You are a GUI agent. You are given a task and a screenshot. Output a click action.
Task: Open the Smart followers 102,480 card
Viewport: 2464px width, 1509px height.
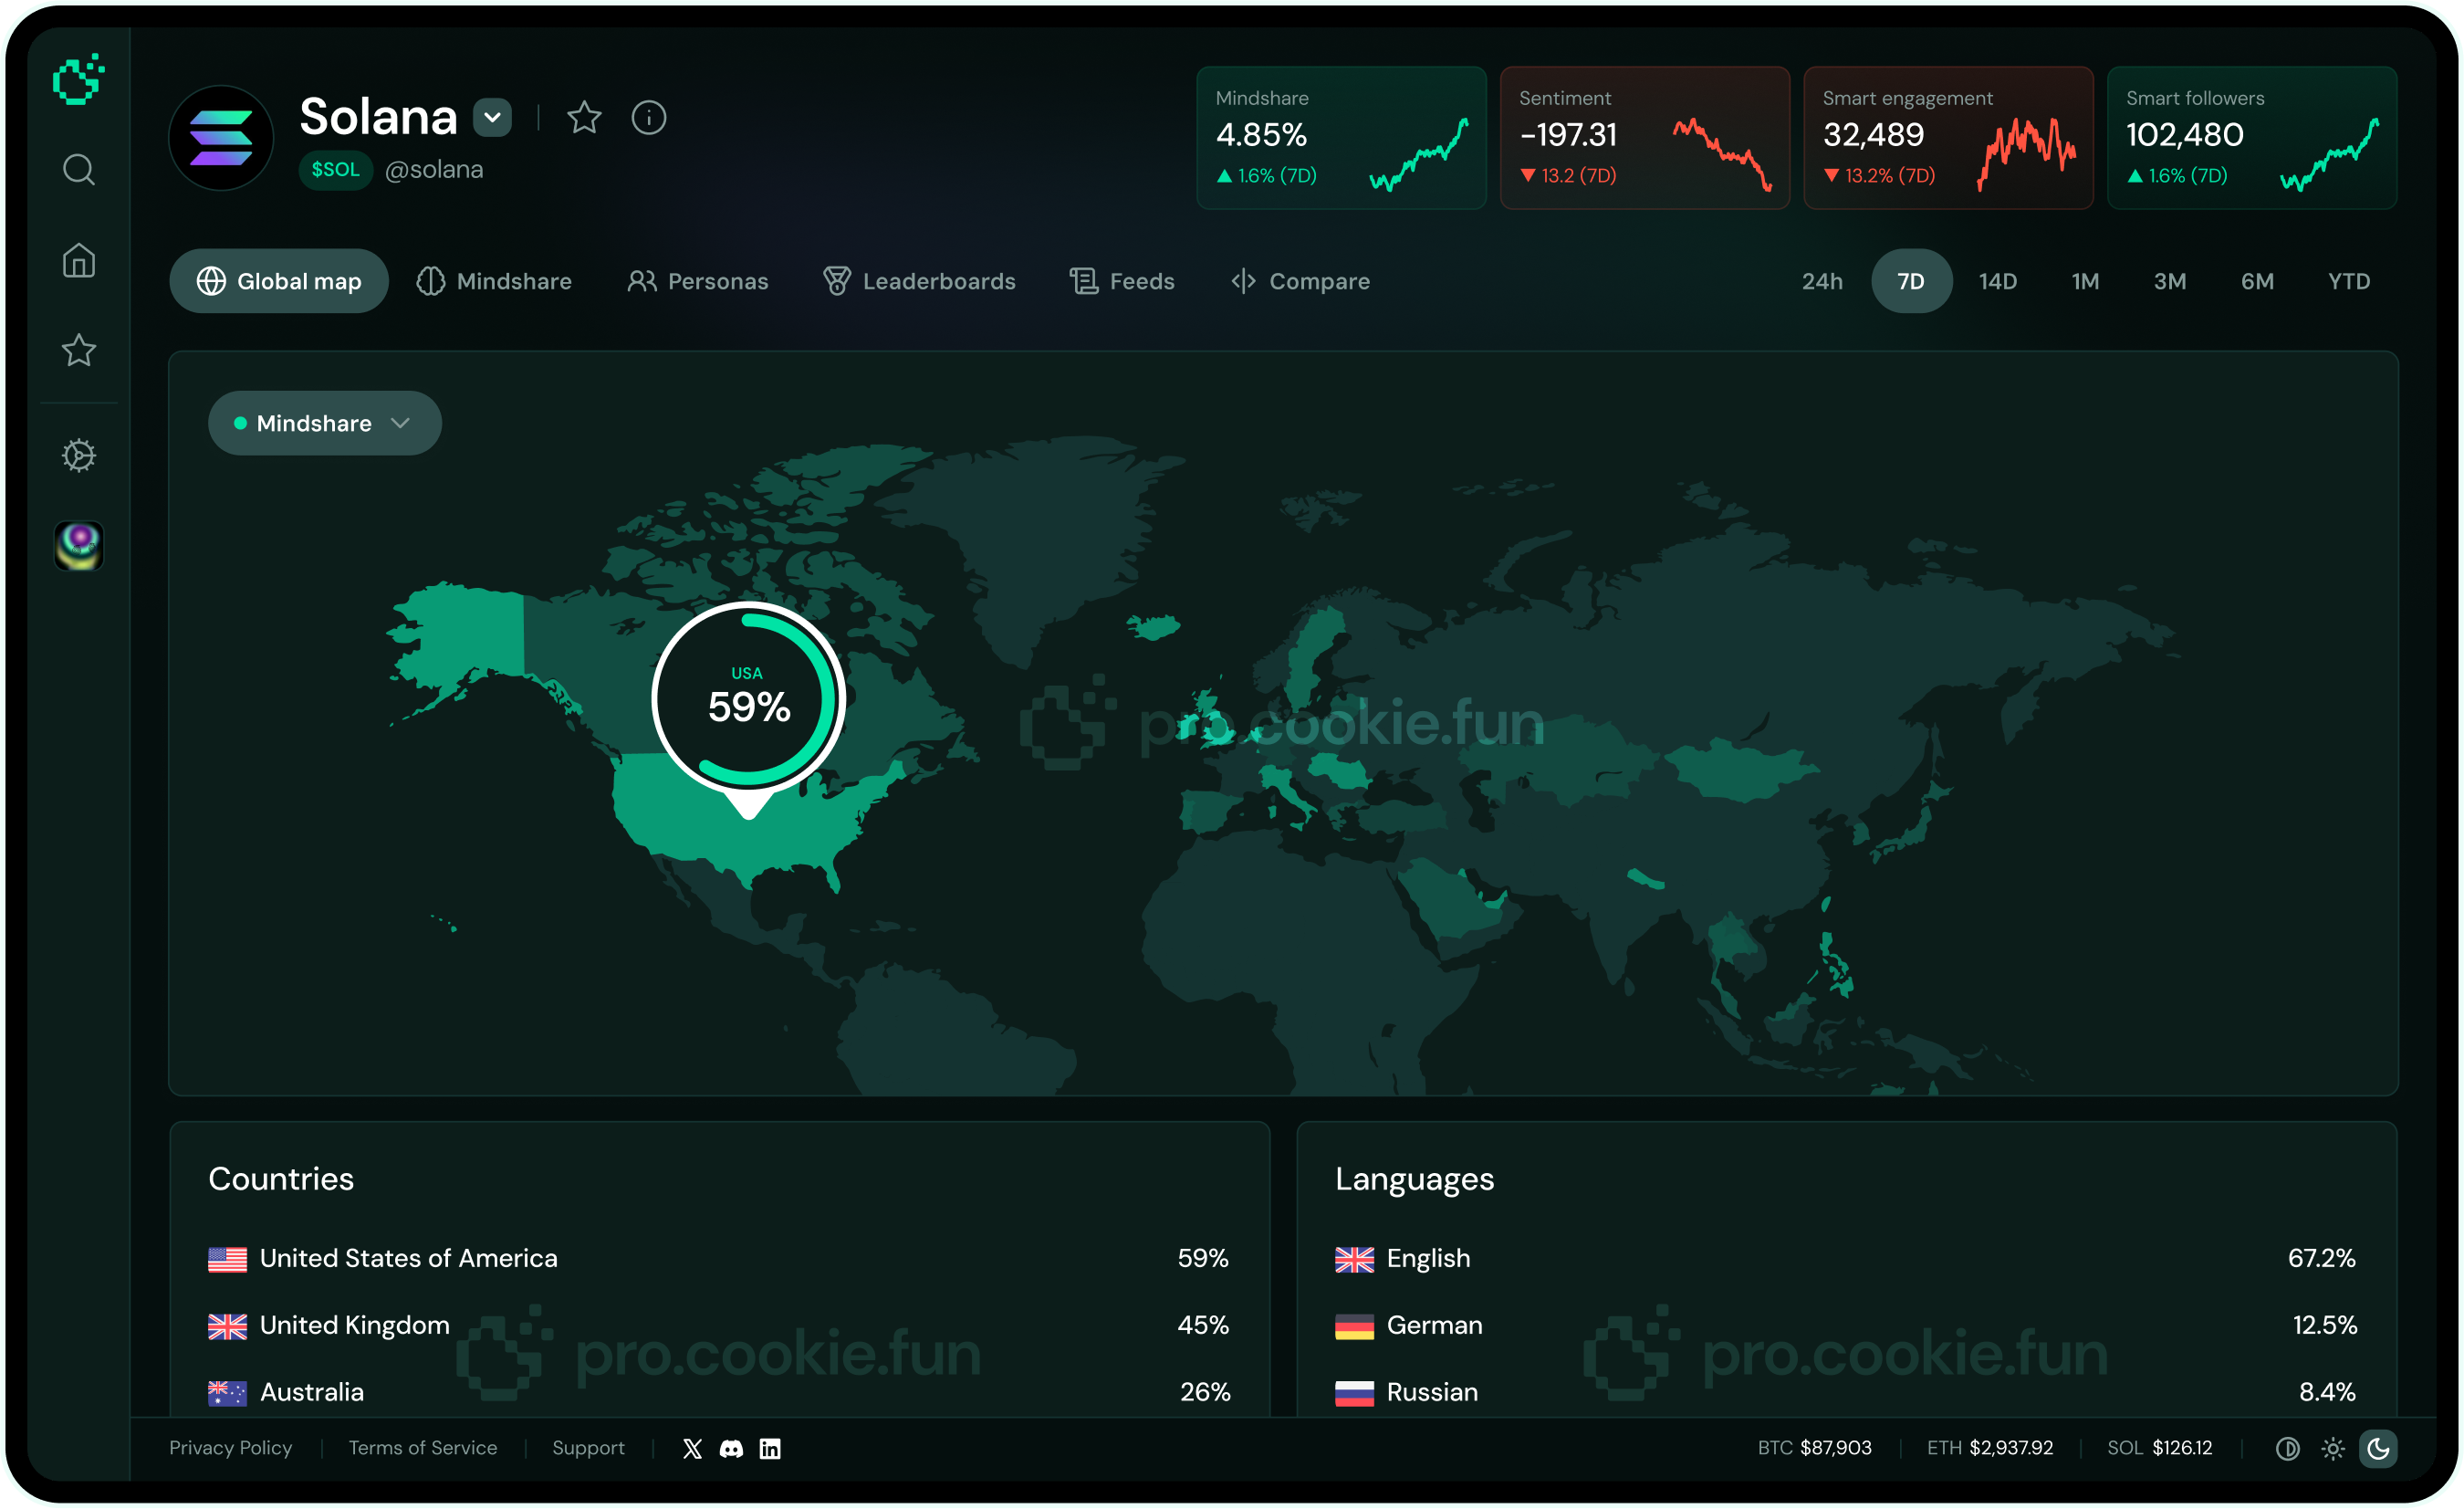2252,138
